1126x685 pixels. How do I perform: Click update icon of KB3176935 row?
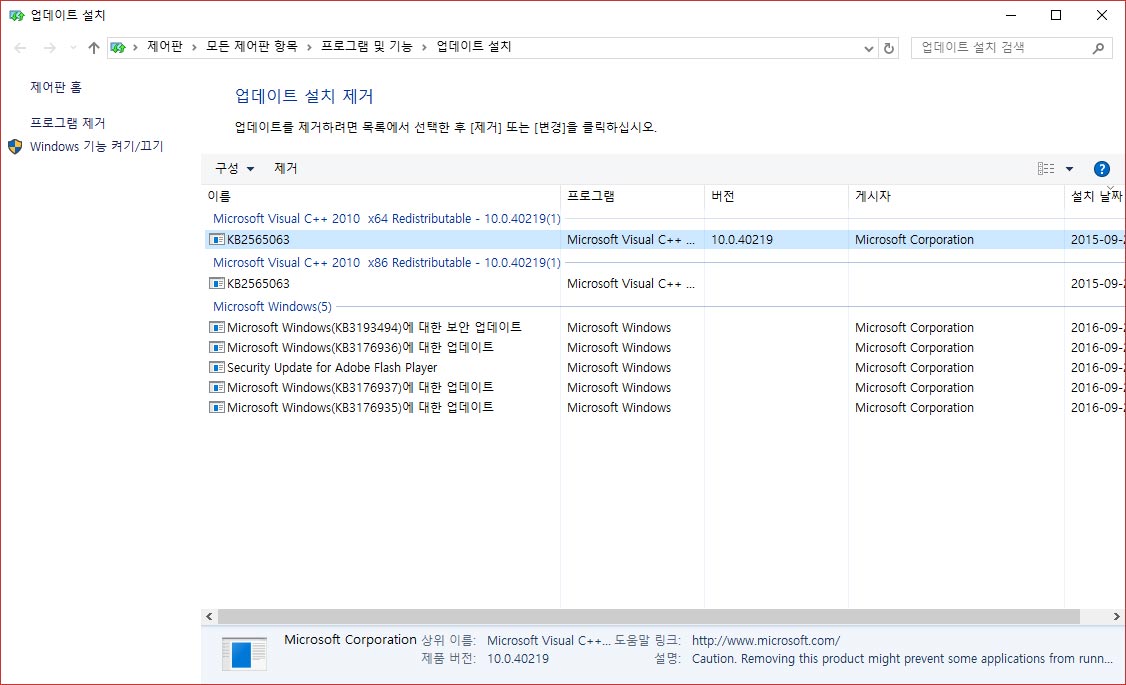click(x=216, y=408)
